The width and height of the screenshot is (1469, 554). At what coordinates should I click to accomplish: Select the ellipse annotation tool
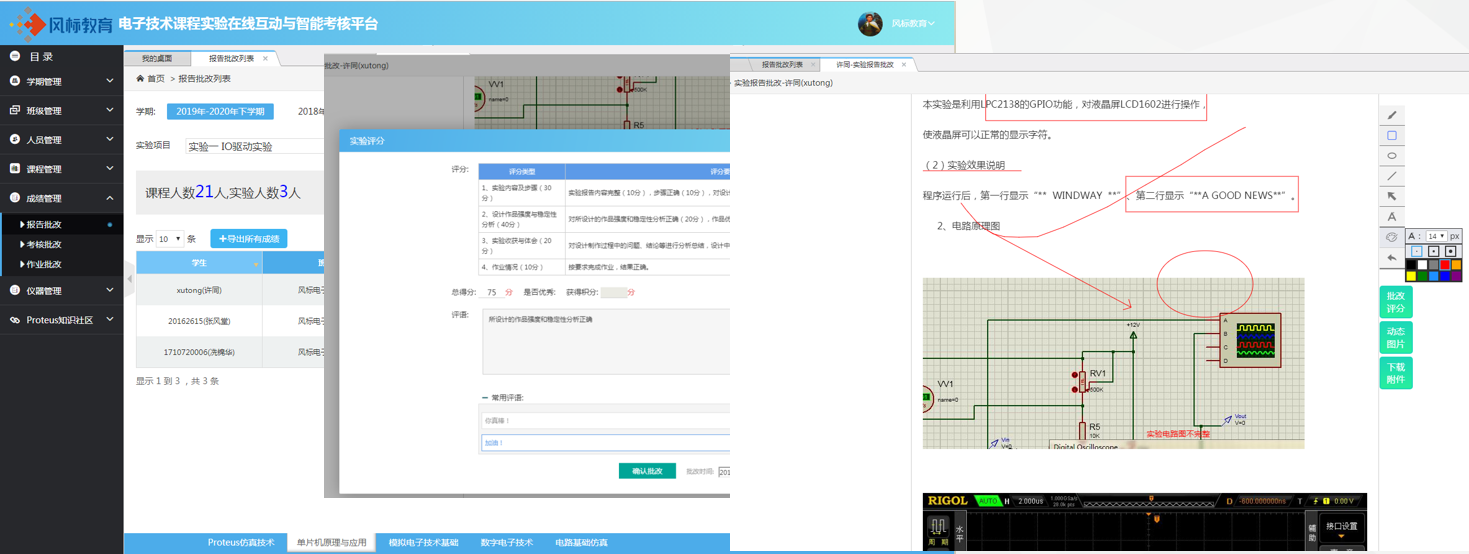1392,156
